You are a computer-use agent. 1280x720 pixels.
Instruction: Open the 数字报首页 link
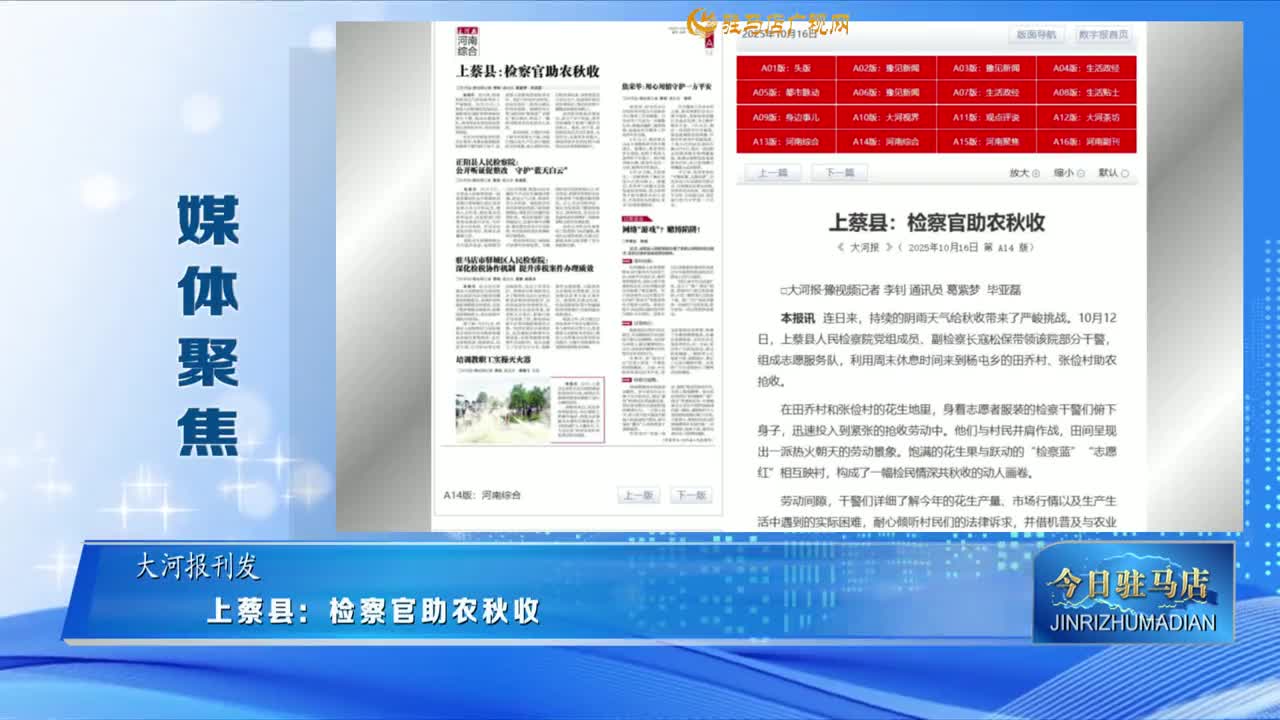click(x=1103, y=35)
